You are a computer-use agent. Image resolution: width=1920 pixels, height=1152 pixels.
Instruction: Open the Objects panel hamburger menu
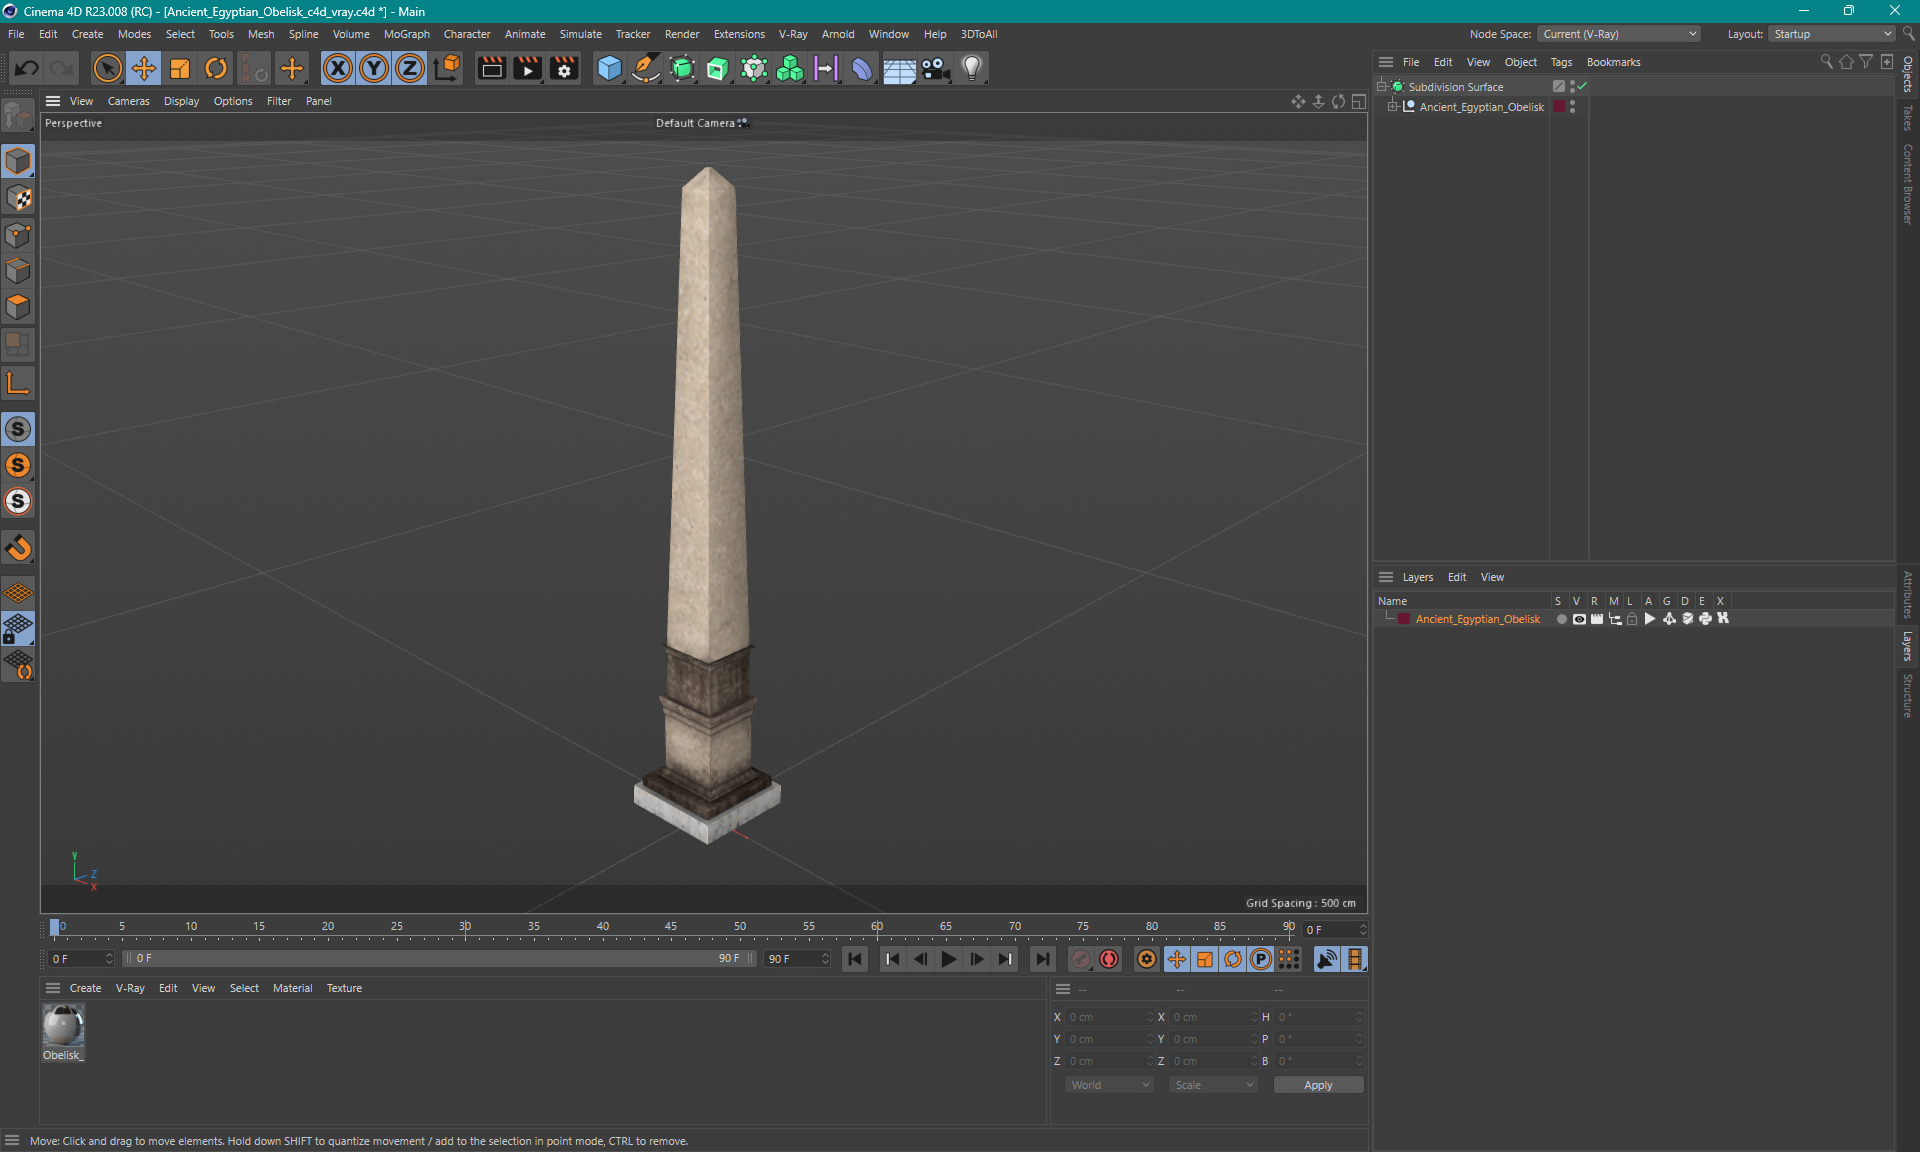1386,62
